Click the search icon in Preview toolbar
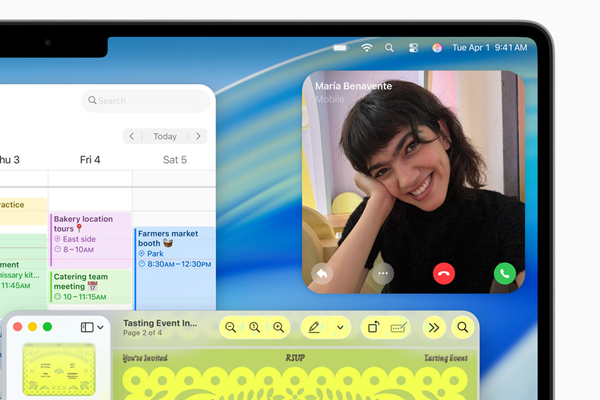This screenshot has height=400, width=600. (x=463, y=328)
